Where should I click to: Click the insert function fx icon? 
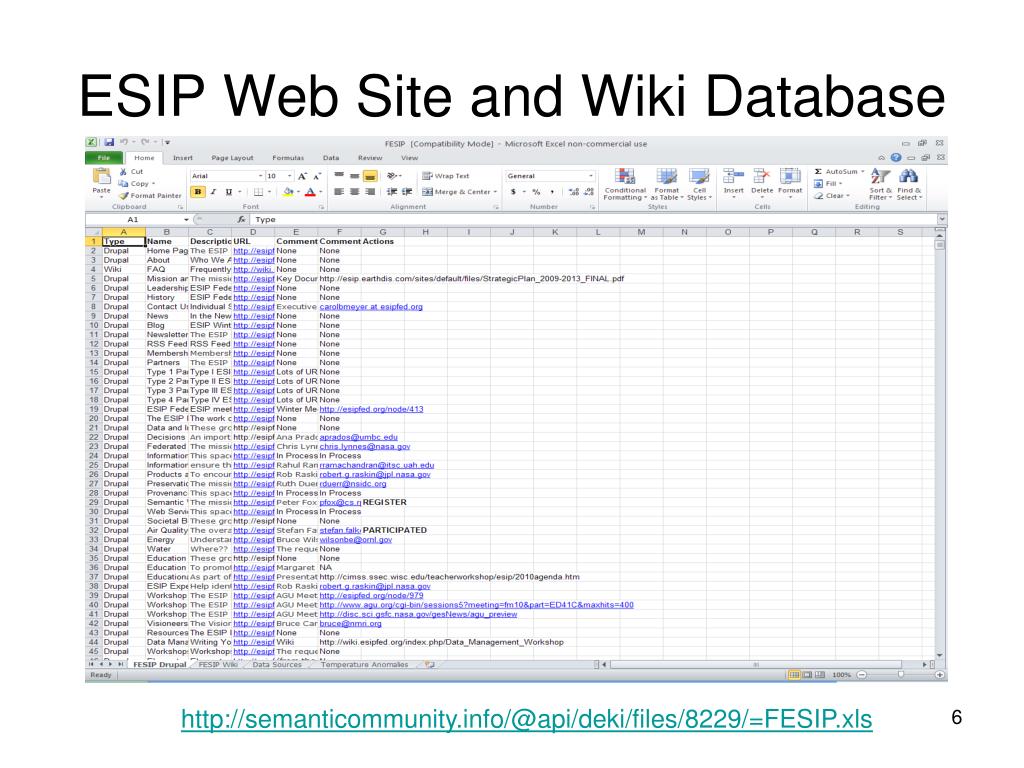[242, 220]
